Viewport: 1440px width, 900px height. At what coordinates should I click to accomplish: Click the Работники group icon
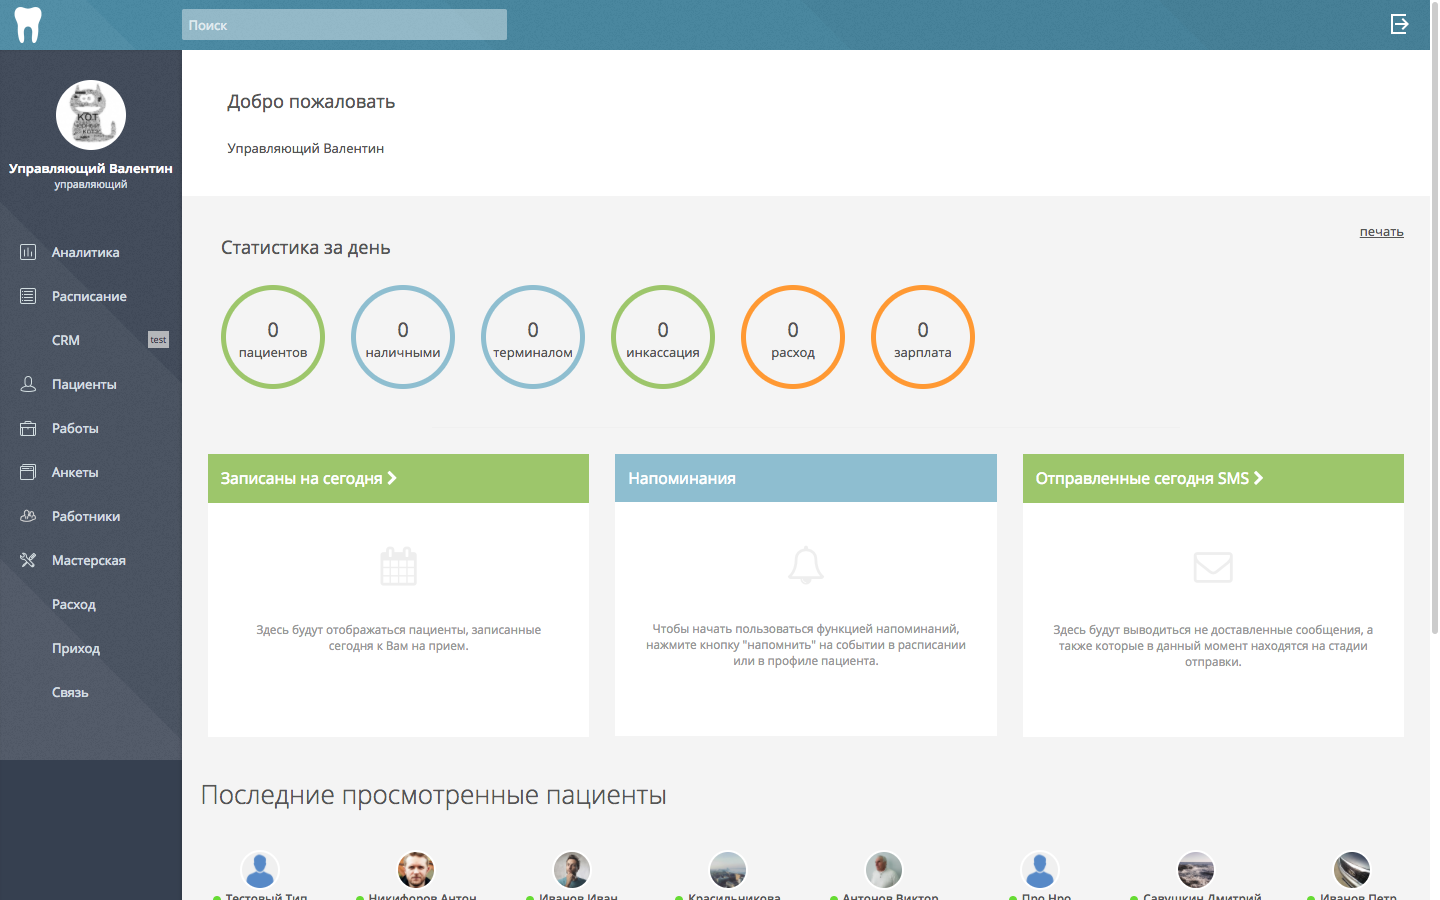28,516
